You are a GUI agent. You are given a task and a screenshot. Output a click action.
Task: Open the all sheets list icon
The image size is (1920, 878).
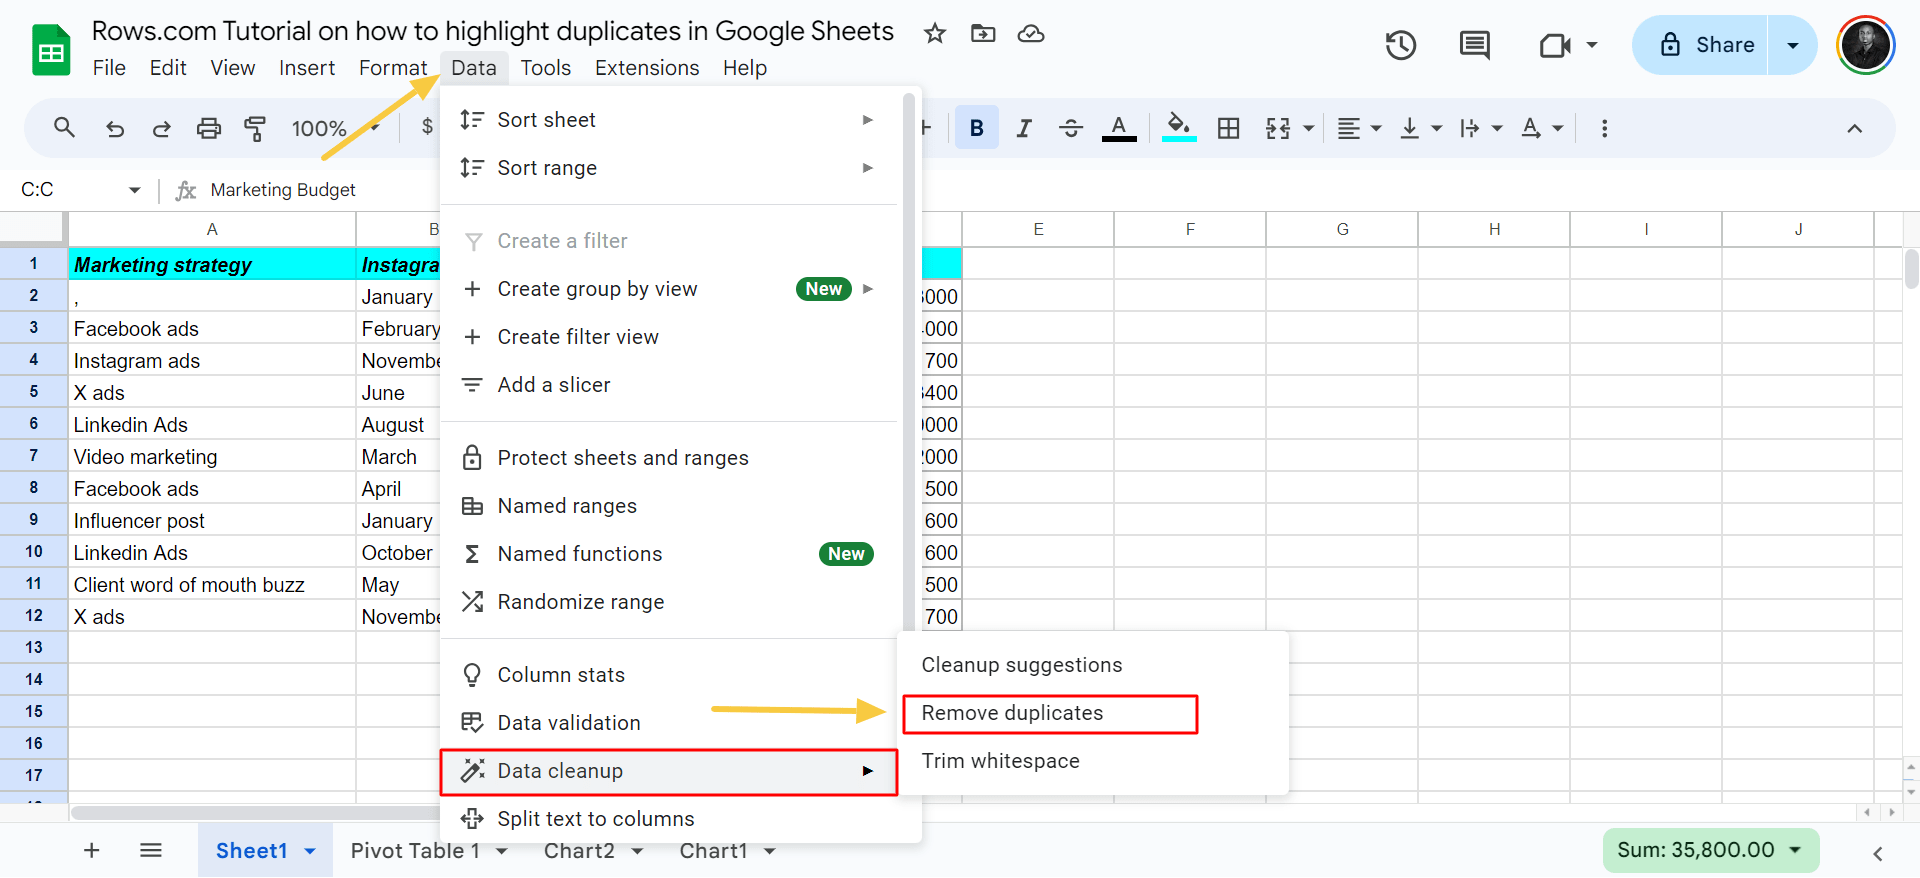click(151, 850)
